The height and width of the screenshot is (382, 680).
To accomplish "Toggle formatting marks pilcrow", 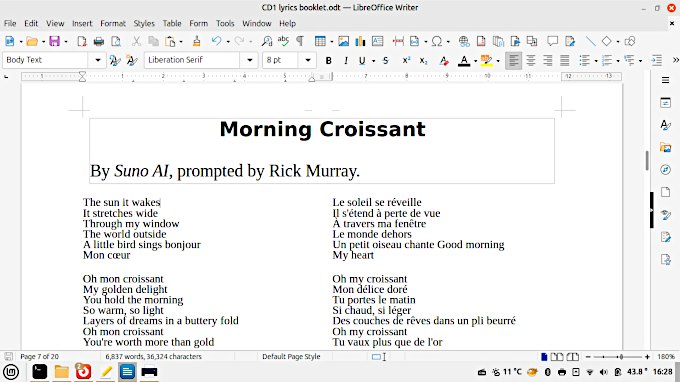I will 300,41.
